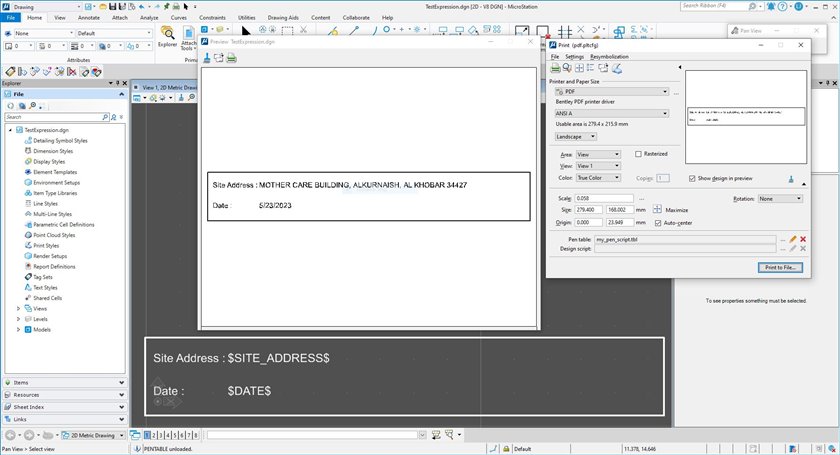Click the Maximize label in Print dialog
This screenshot has width=840, height=455.
(677, 210)
